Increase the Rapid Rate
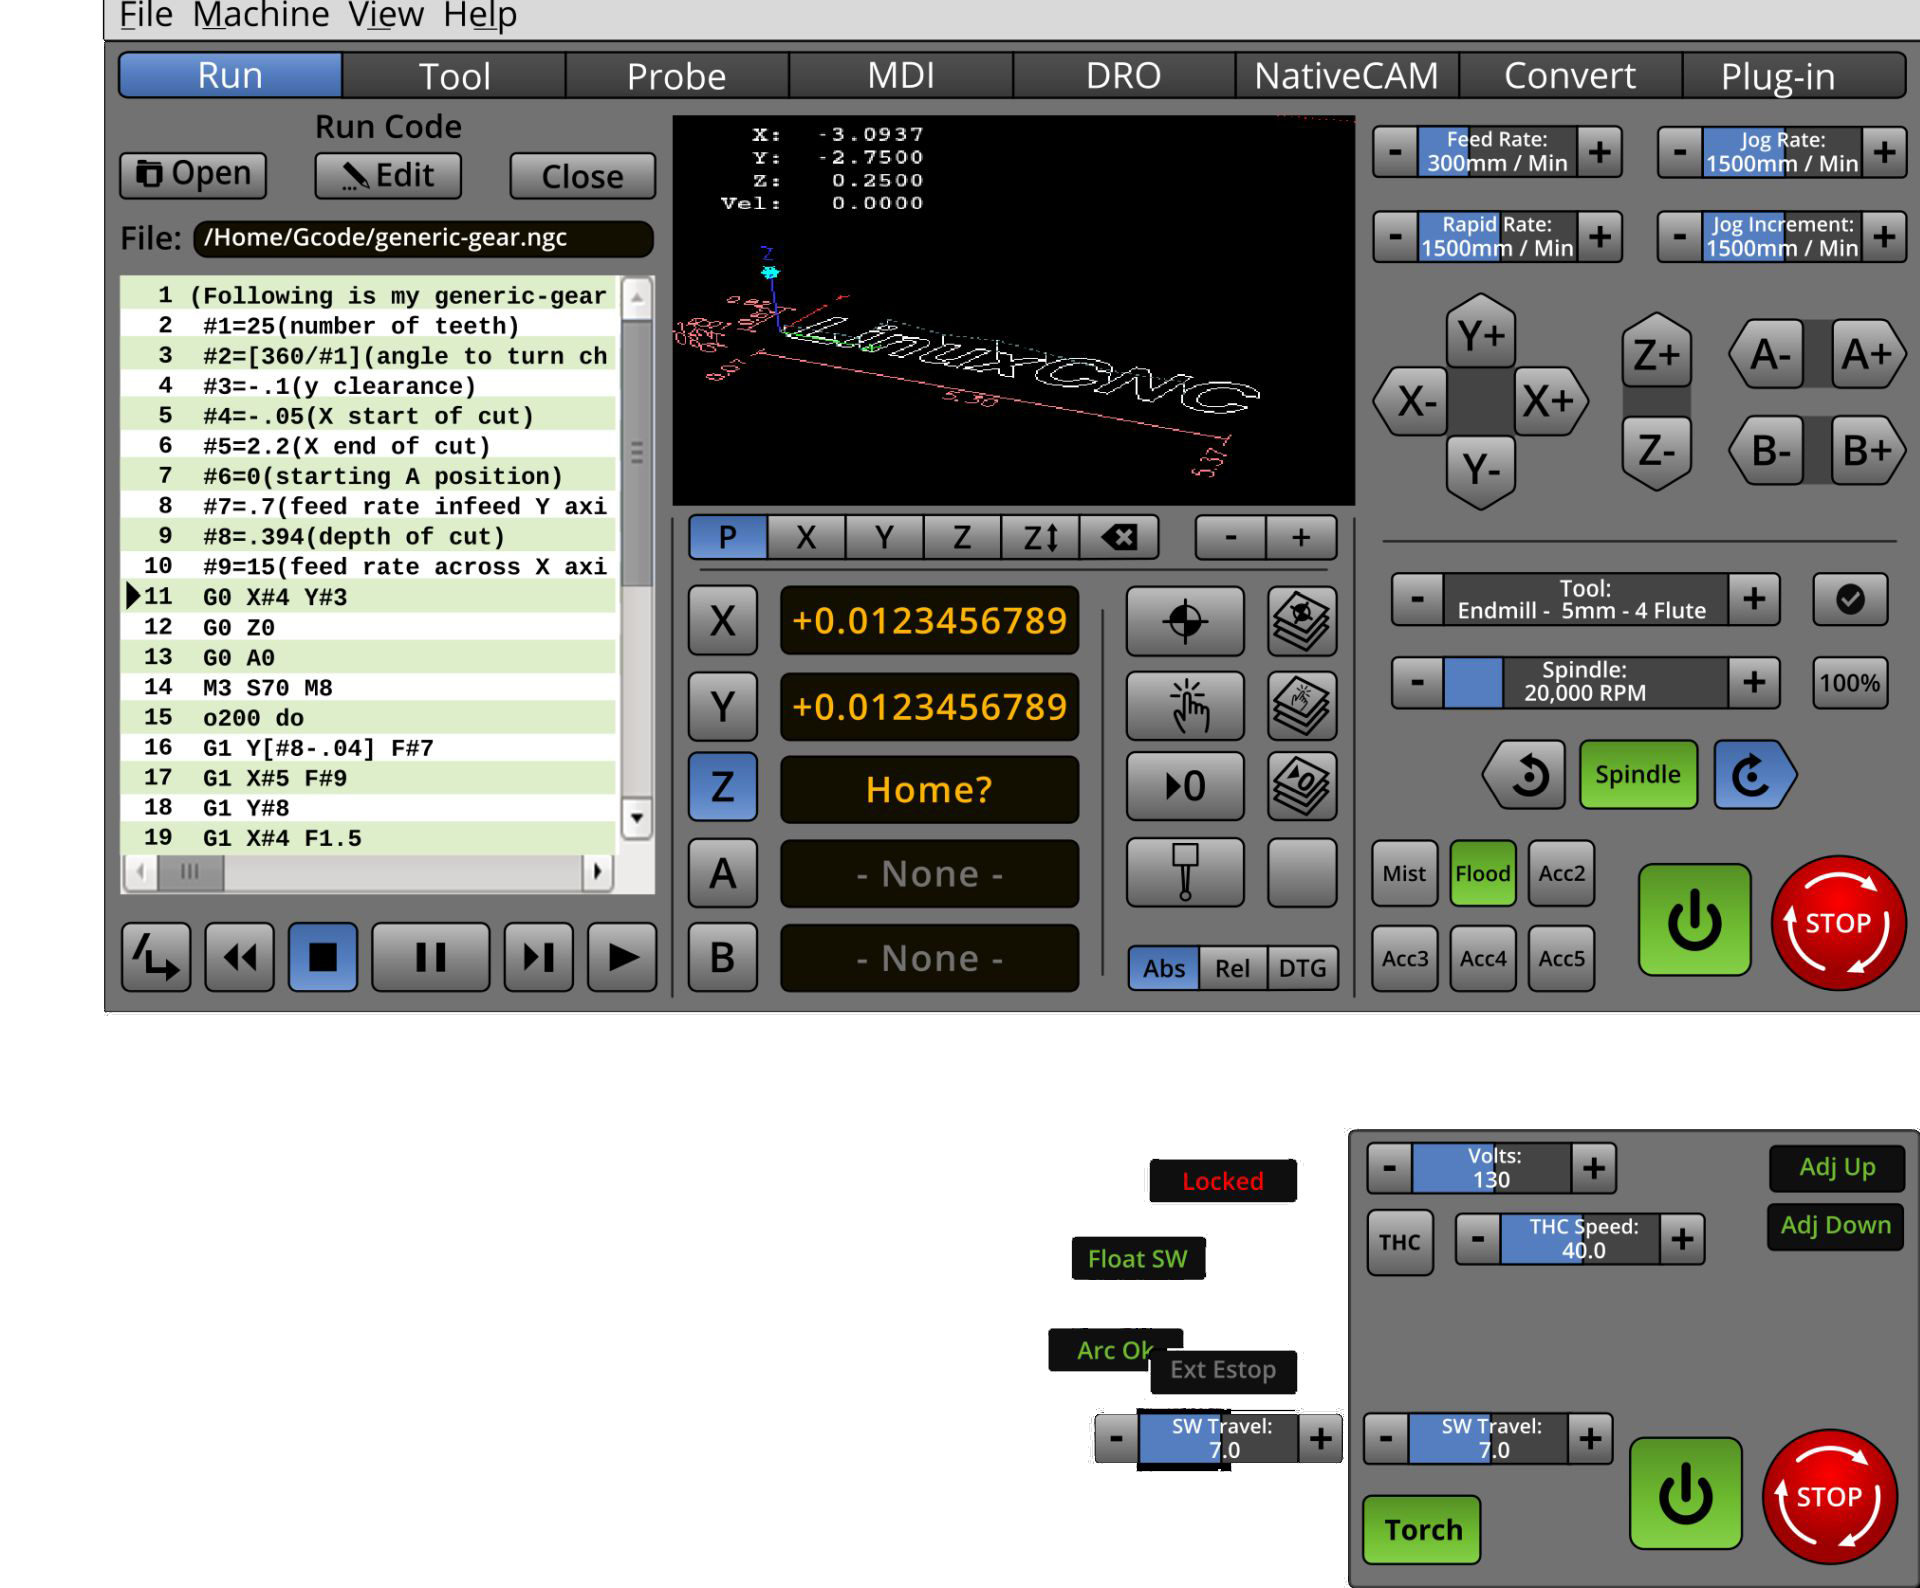1920x1588 pixels. [1600, 236]
